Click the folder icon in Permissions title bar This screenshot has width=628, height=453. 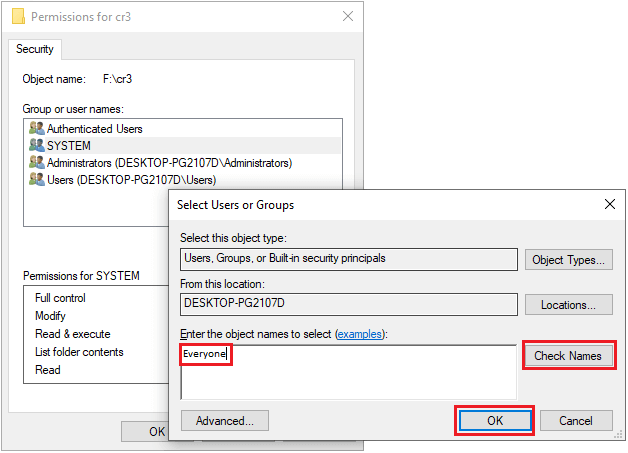pos(17,17)
